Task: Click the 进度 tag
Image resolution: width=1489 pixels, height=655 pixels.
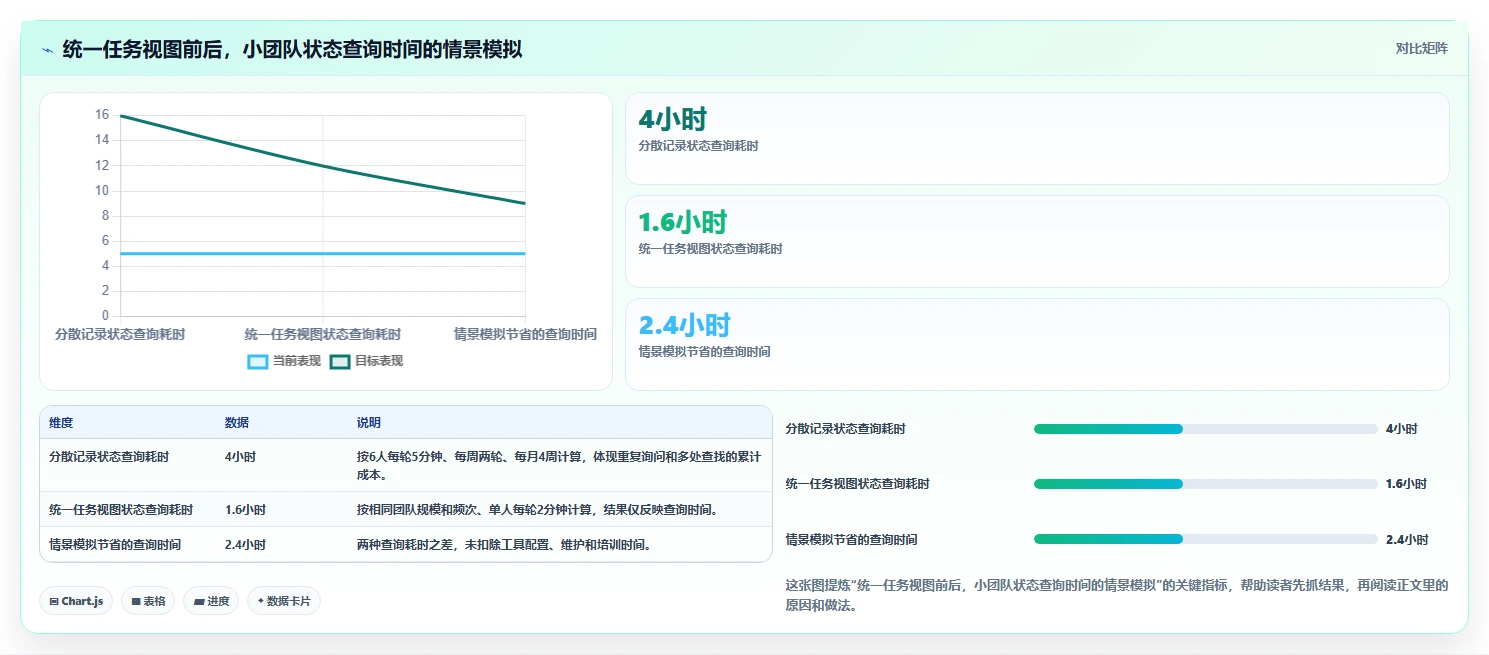Action: (211, 601)
